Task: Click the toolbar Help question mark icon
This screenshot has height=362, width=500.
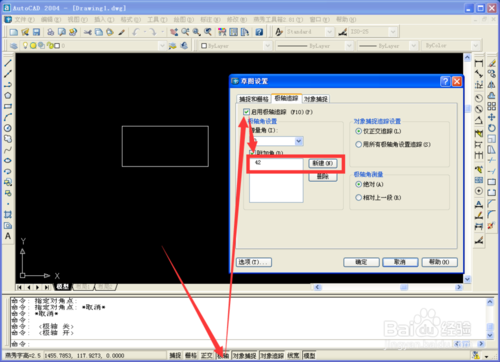Action: pyautogui.click(x=259, y=32)
